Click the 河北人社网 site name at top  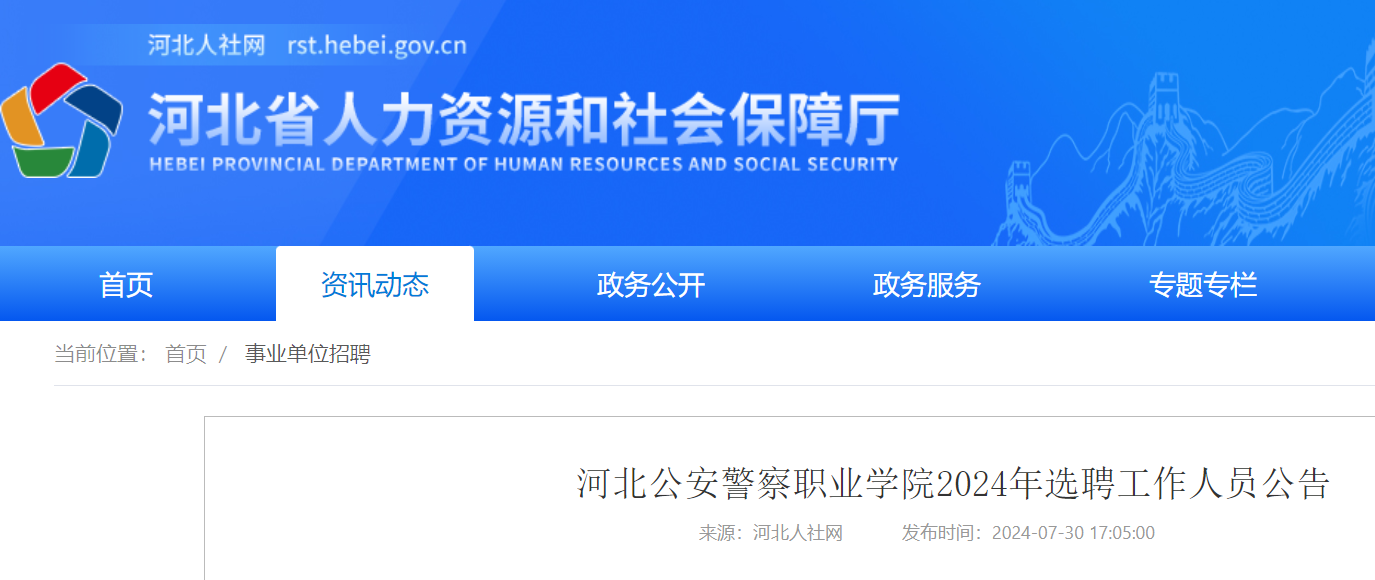point(206,46)
